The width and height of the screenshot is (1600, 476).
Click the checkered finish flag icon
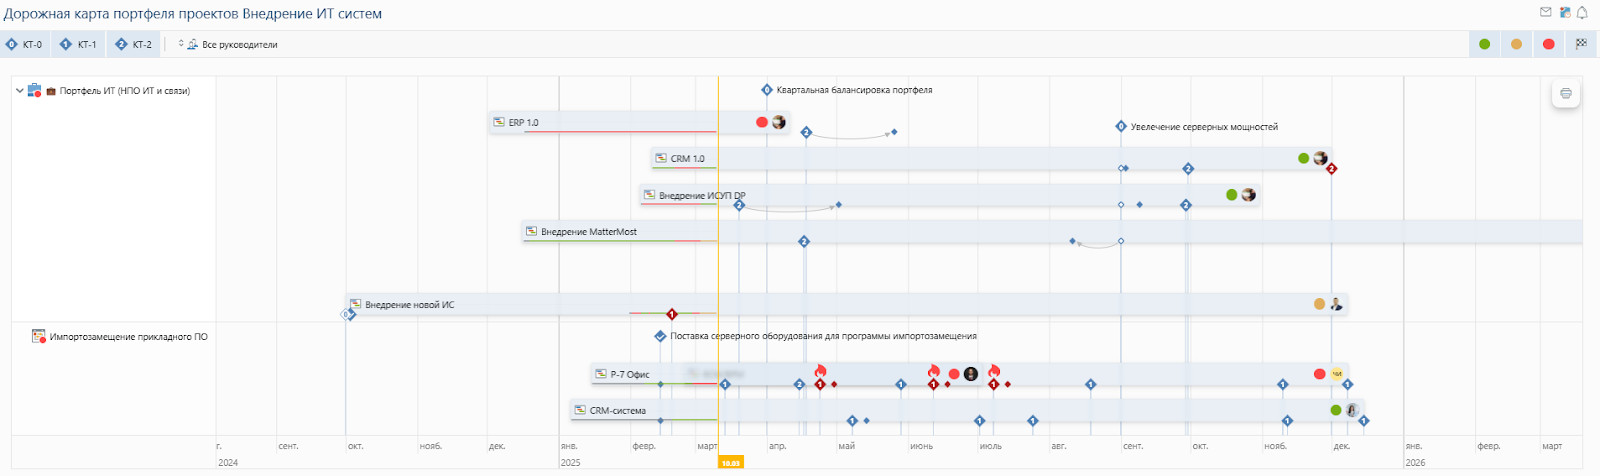click(1581, 44)
